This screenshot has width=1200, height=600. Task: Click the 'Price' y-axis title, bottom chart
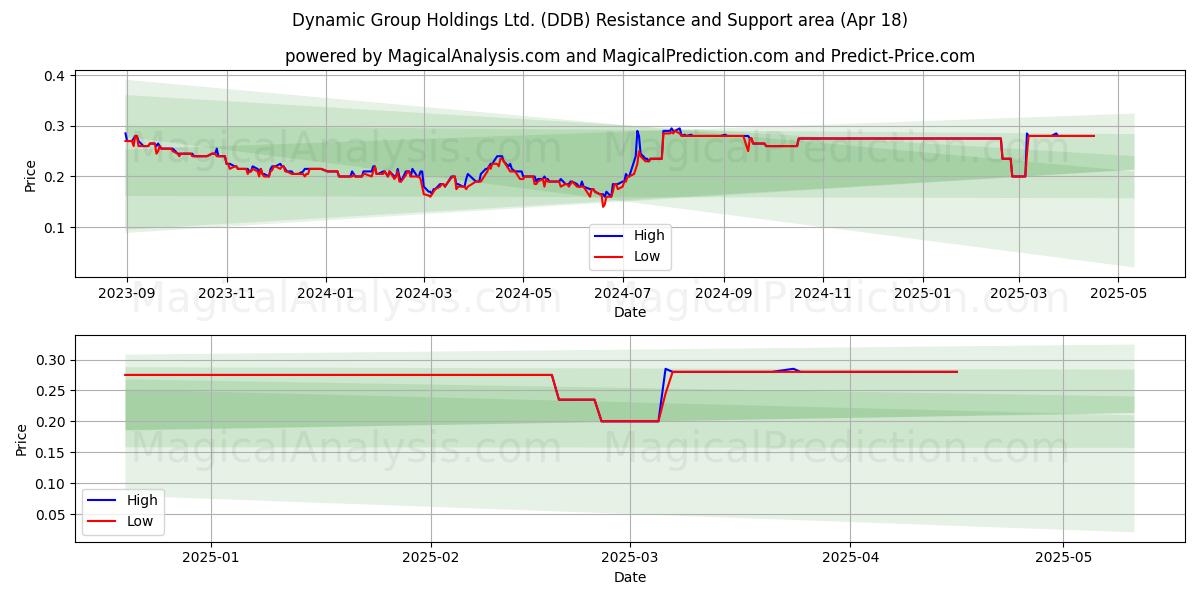tap(22, 439)
